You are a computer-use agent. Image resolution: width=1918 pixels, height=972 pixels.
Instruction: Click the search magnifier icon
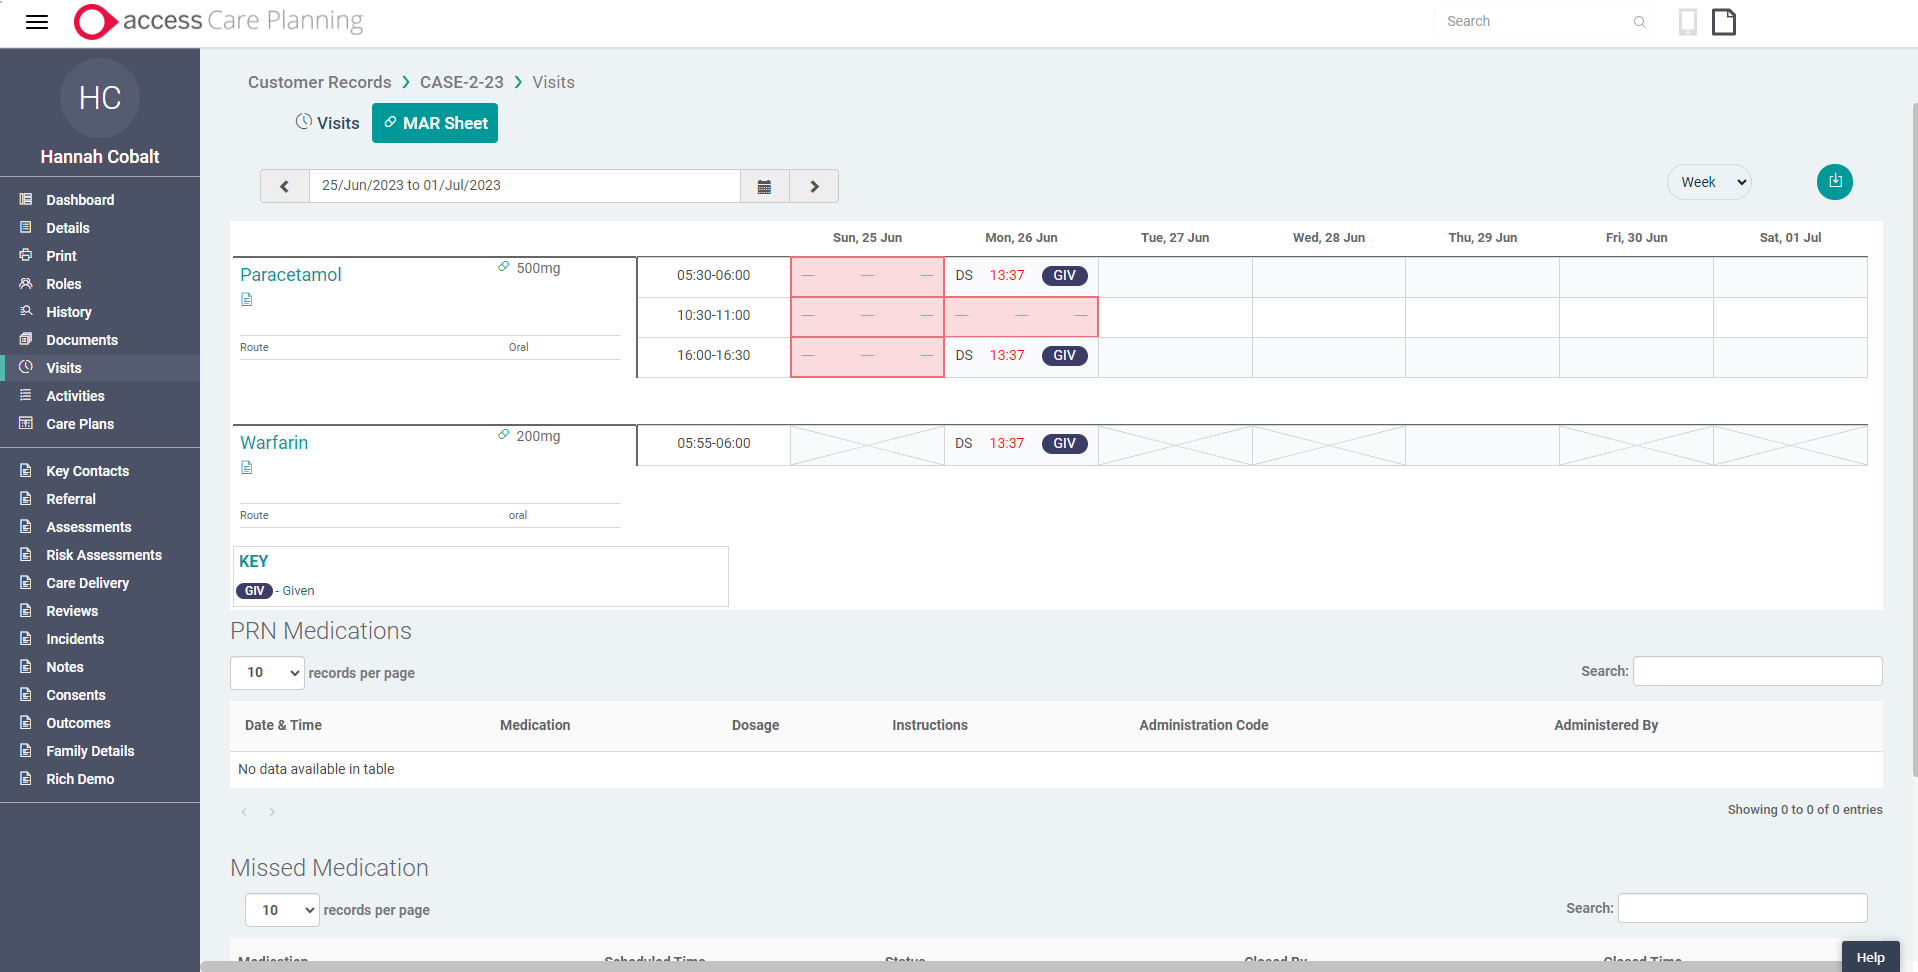[1639, 21]
